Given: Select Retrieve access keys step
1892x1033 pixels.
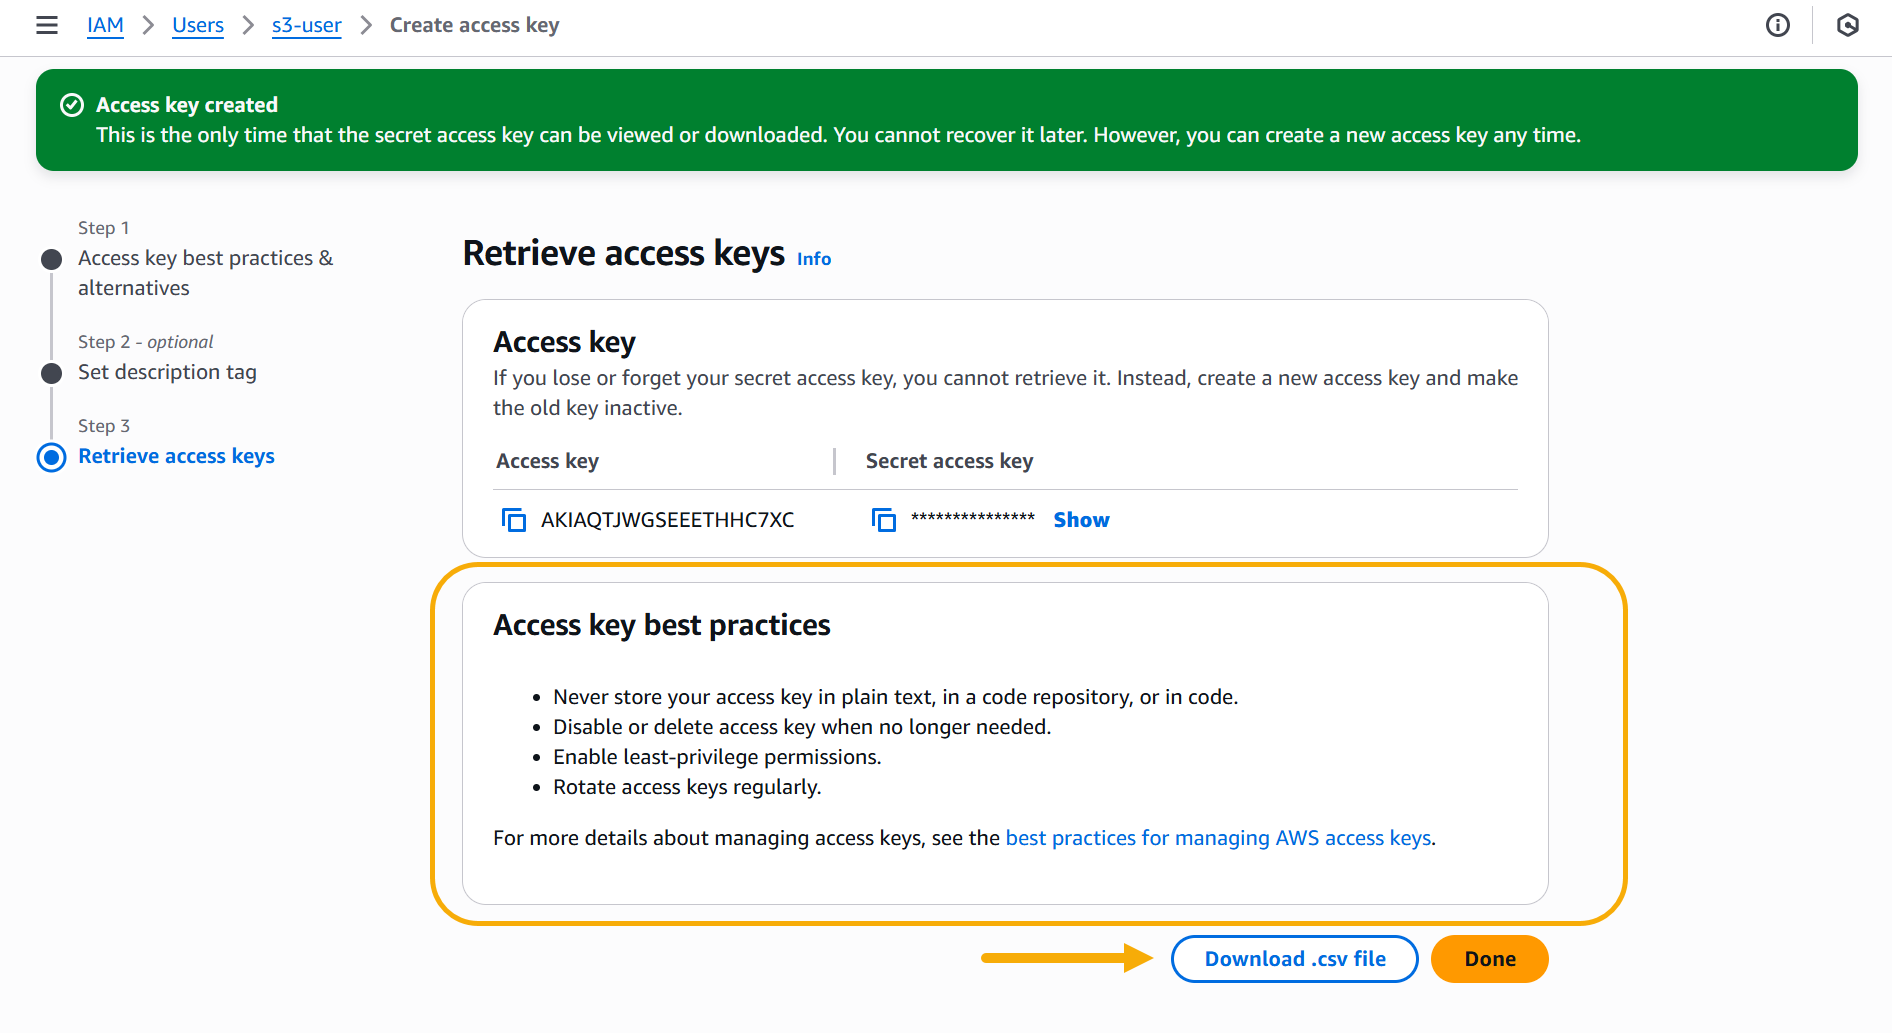Looking at the screenshot, I should click(176, 456).
